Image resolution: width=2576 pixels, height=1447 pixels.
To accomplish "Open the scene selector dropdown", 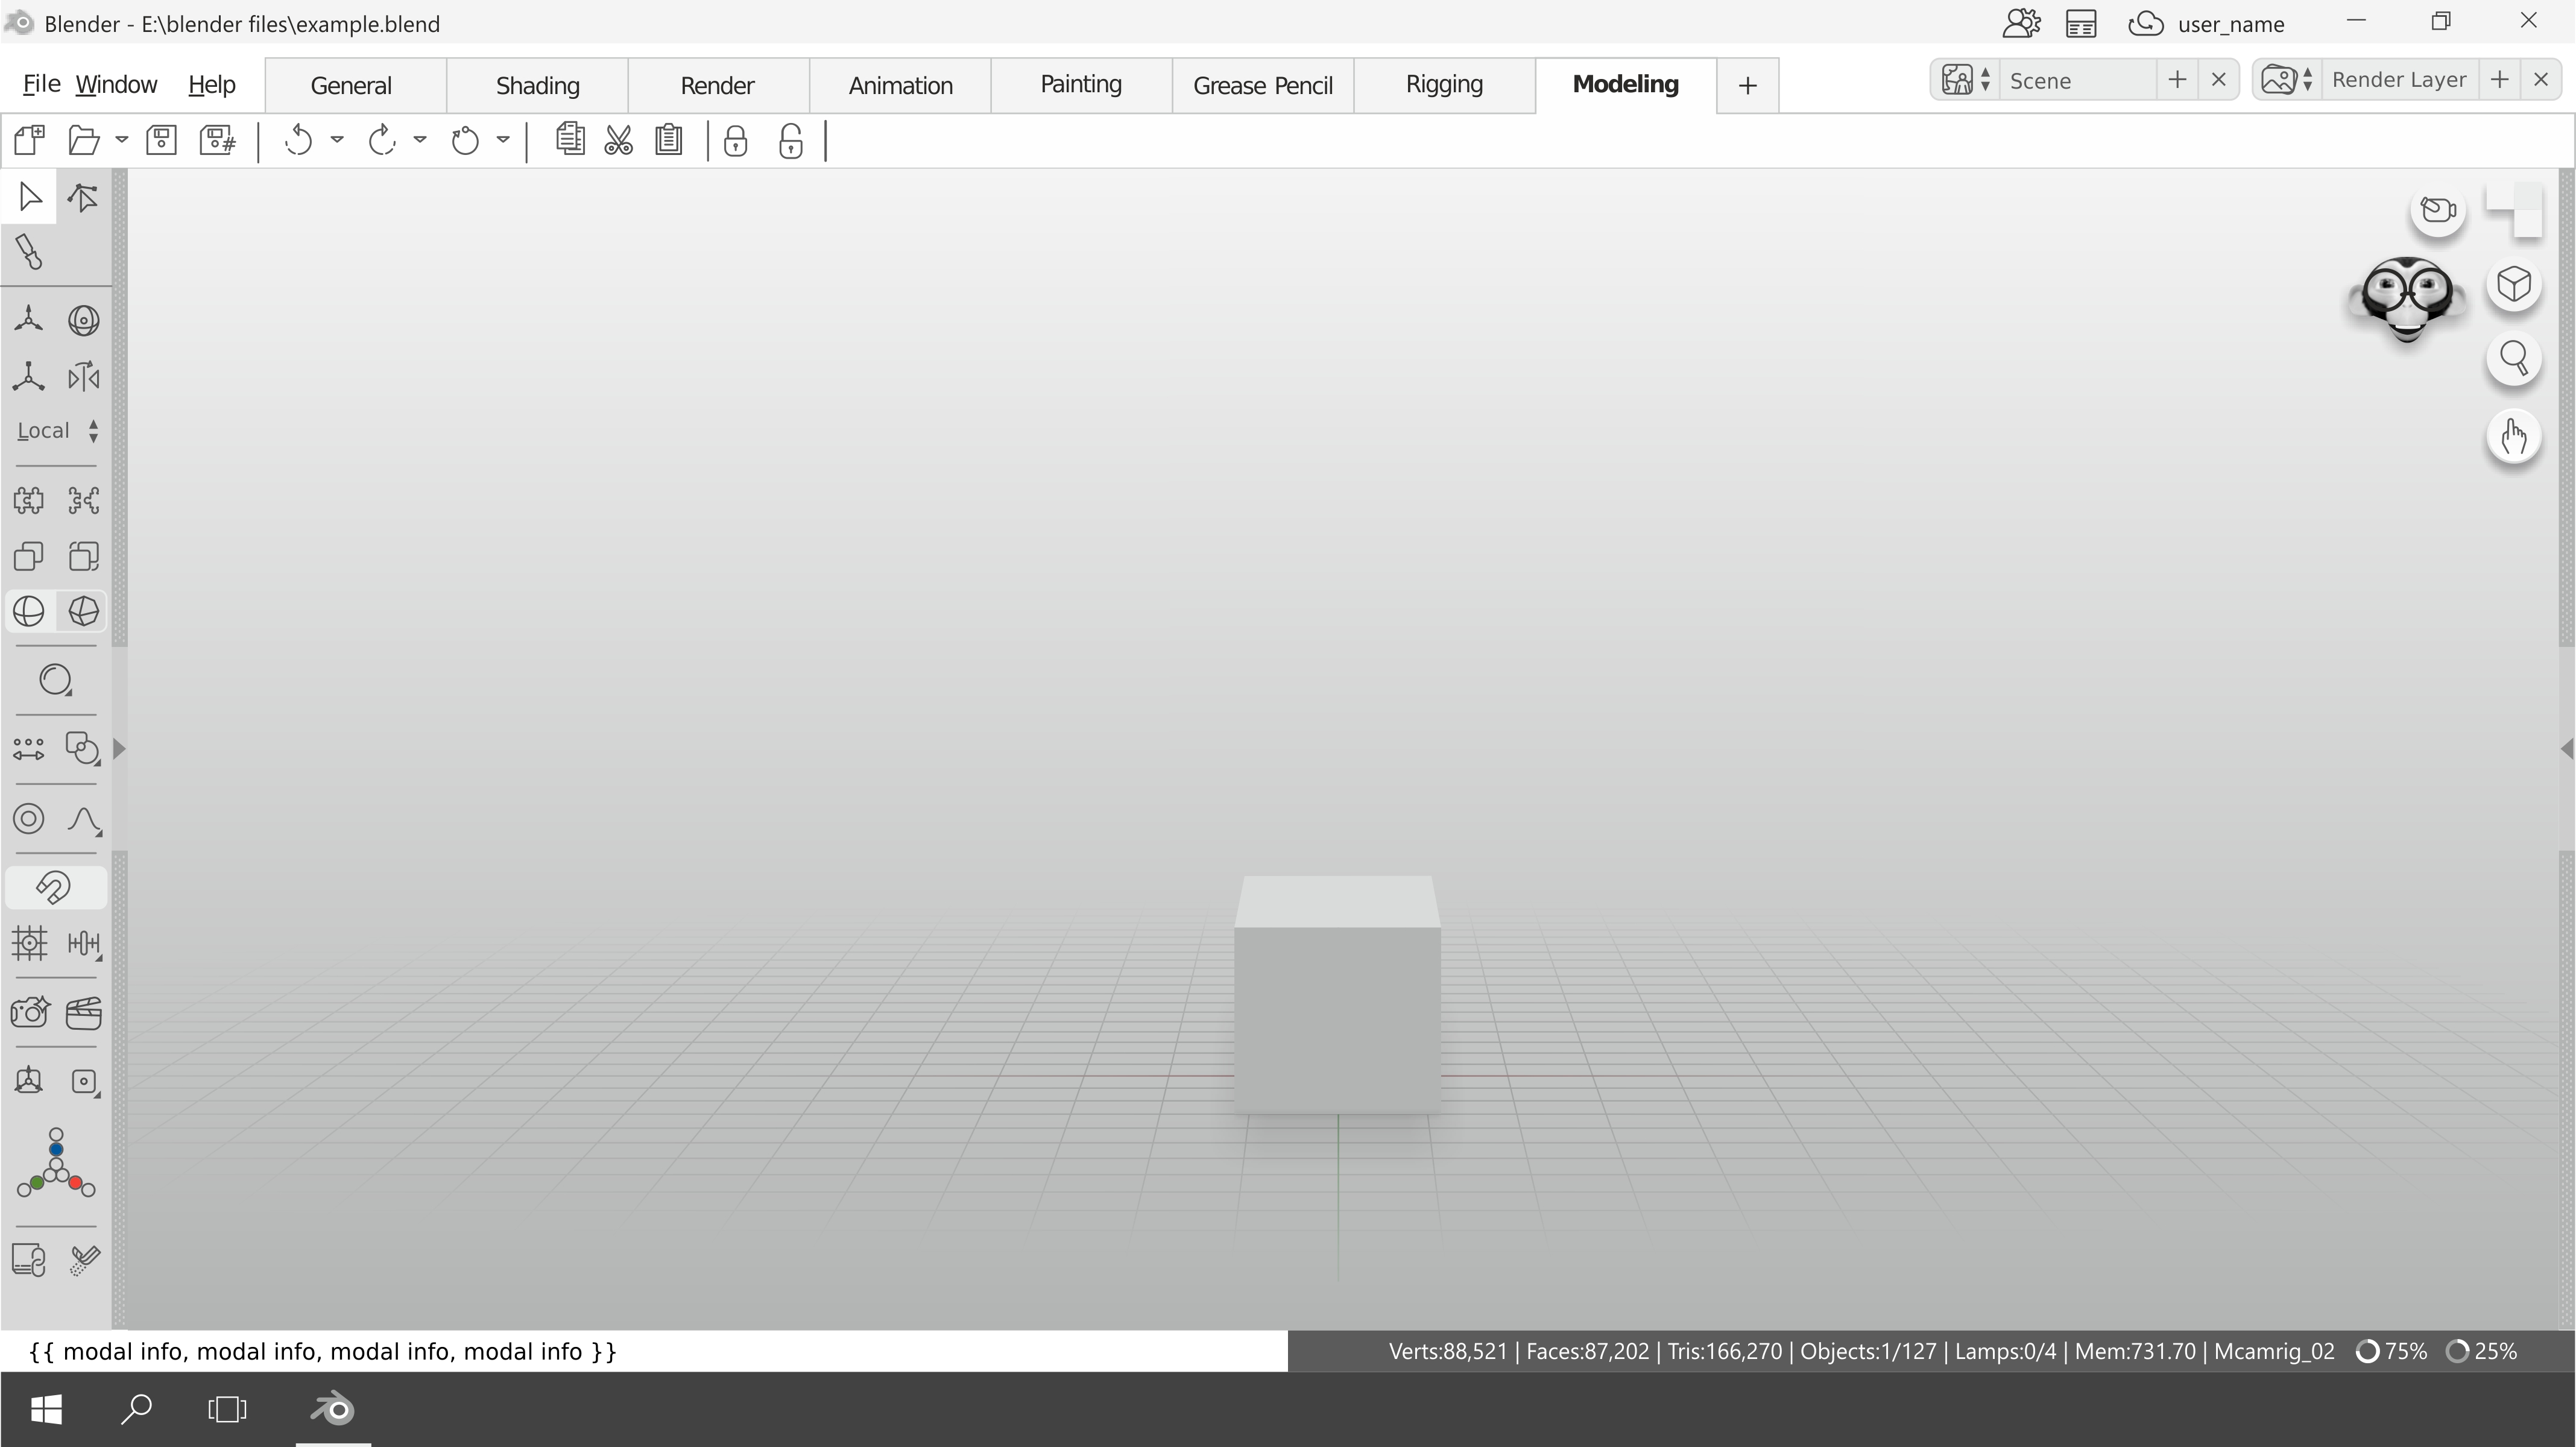I will click(x=1967, y=80).
